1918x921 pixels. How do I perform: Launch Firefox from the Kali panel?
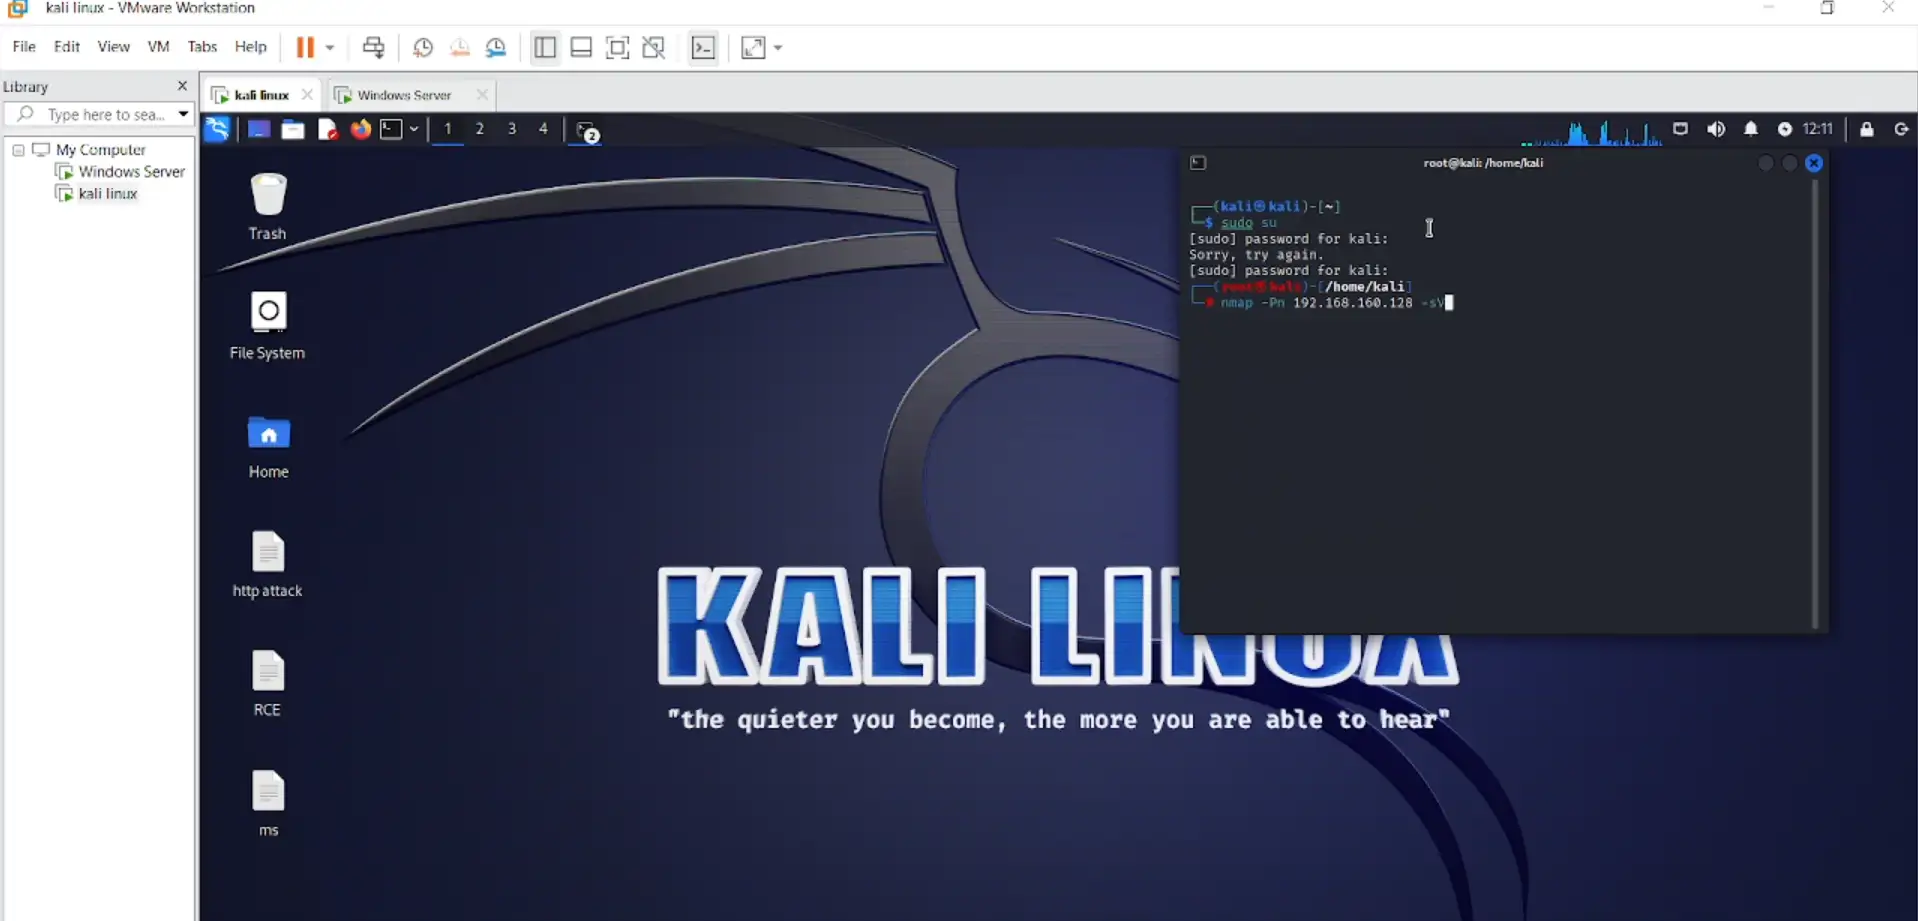[361, 129]
